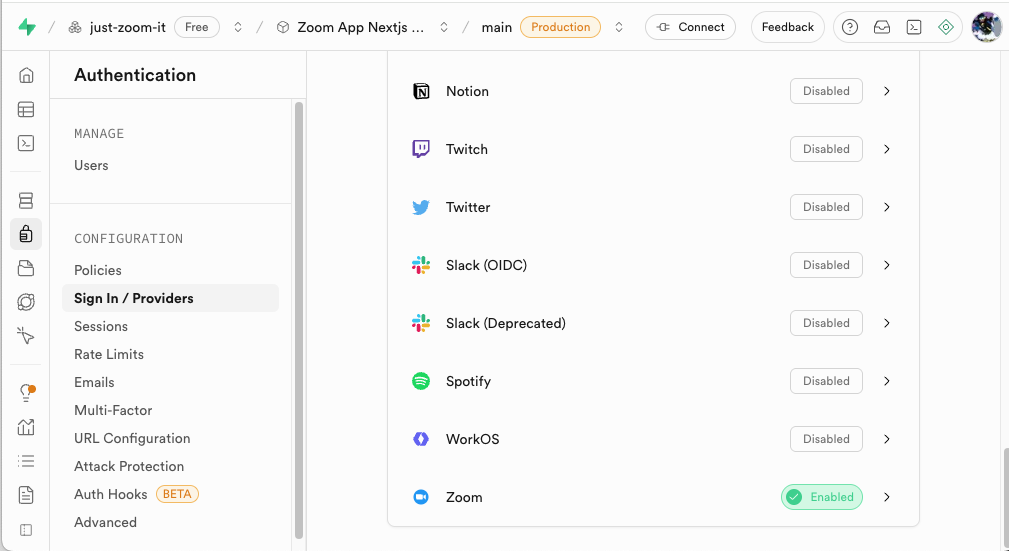Toggle the Slack (OIDC) Disabled badge
The height and width of the screenshot is (551, 1009).
pos(826,265)
